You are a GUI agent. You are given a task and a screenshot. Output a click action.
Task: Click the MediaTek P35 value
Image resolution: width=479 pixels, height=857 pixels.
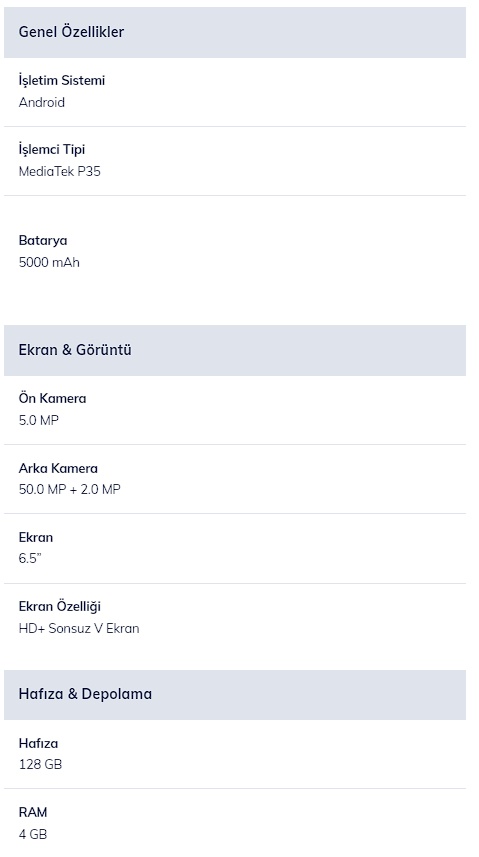(60, 172)
